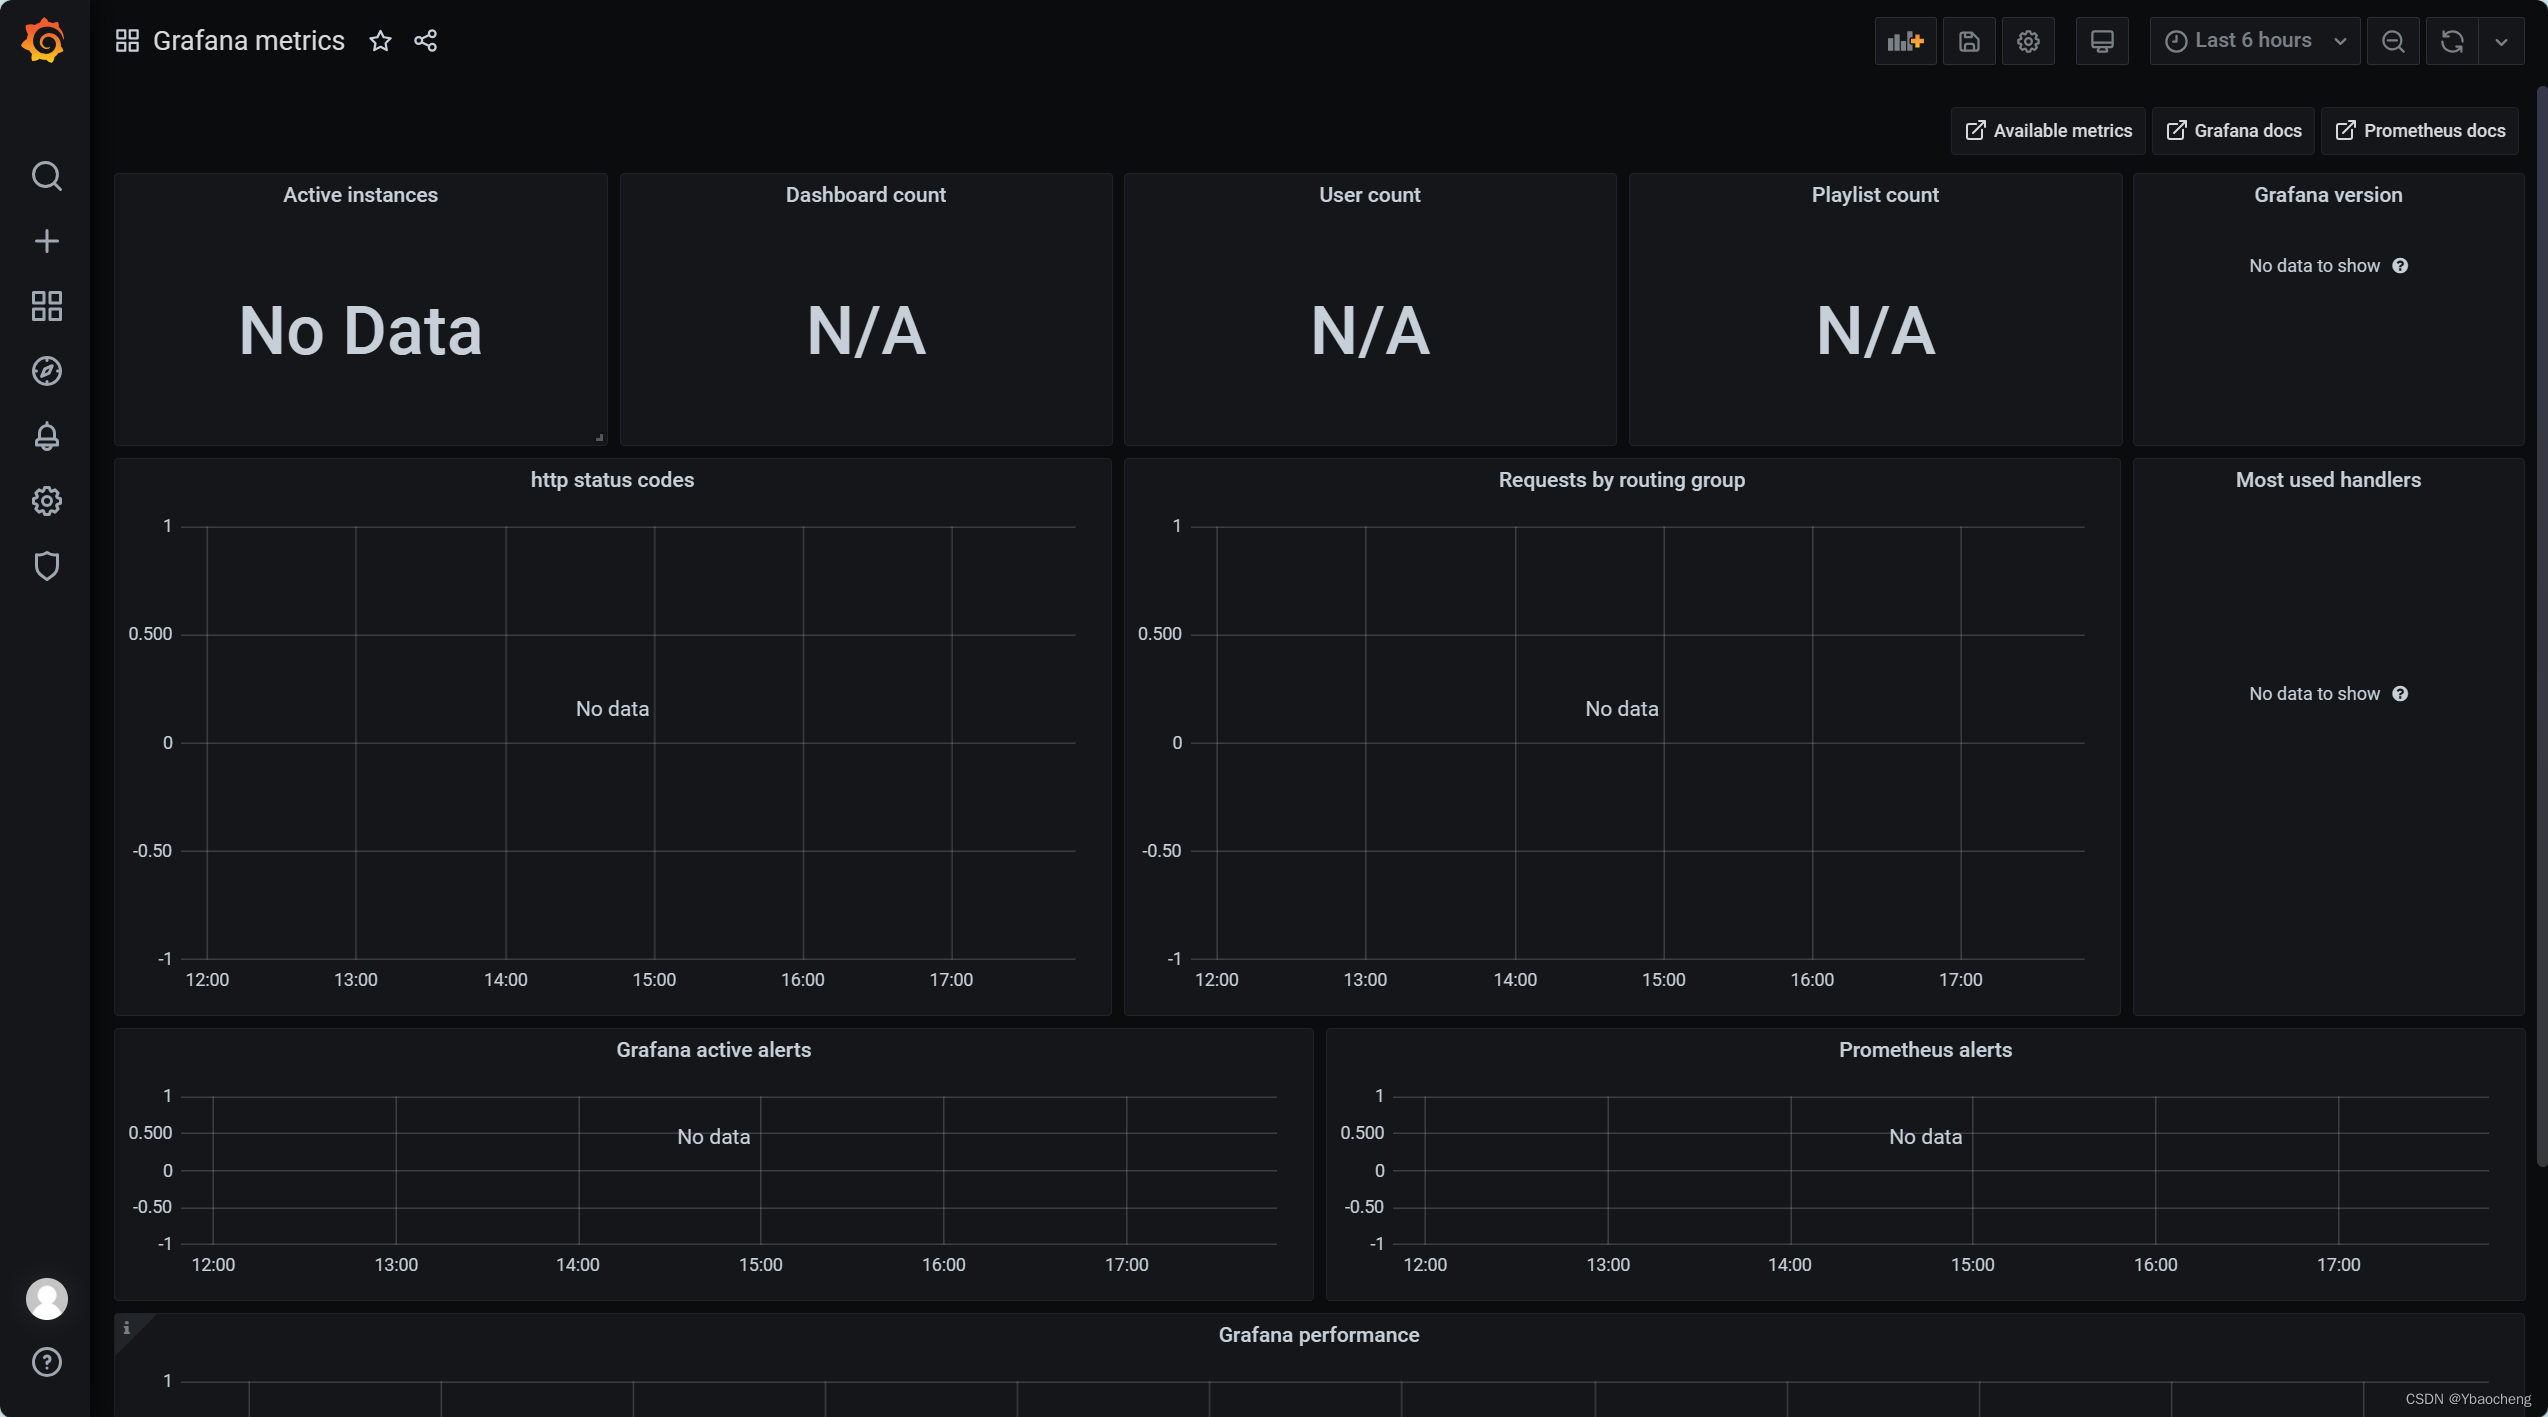Click the N/A value in Dashboard count

coord(866,331)
